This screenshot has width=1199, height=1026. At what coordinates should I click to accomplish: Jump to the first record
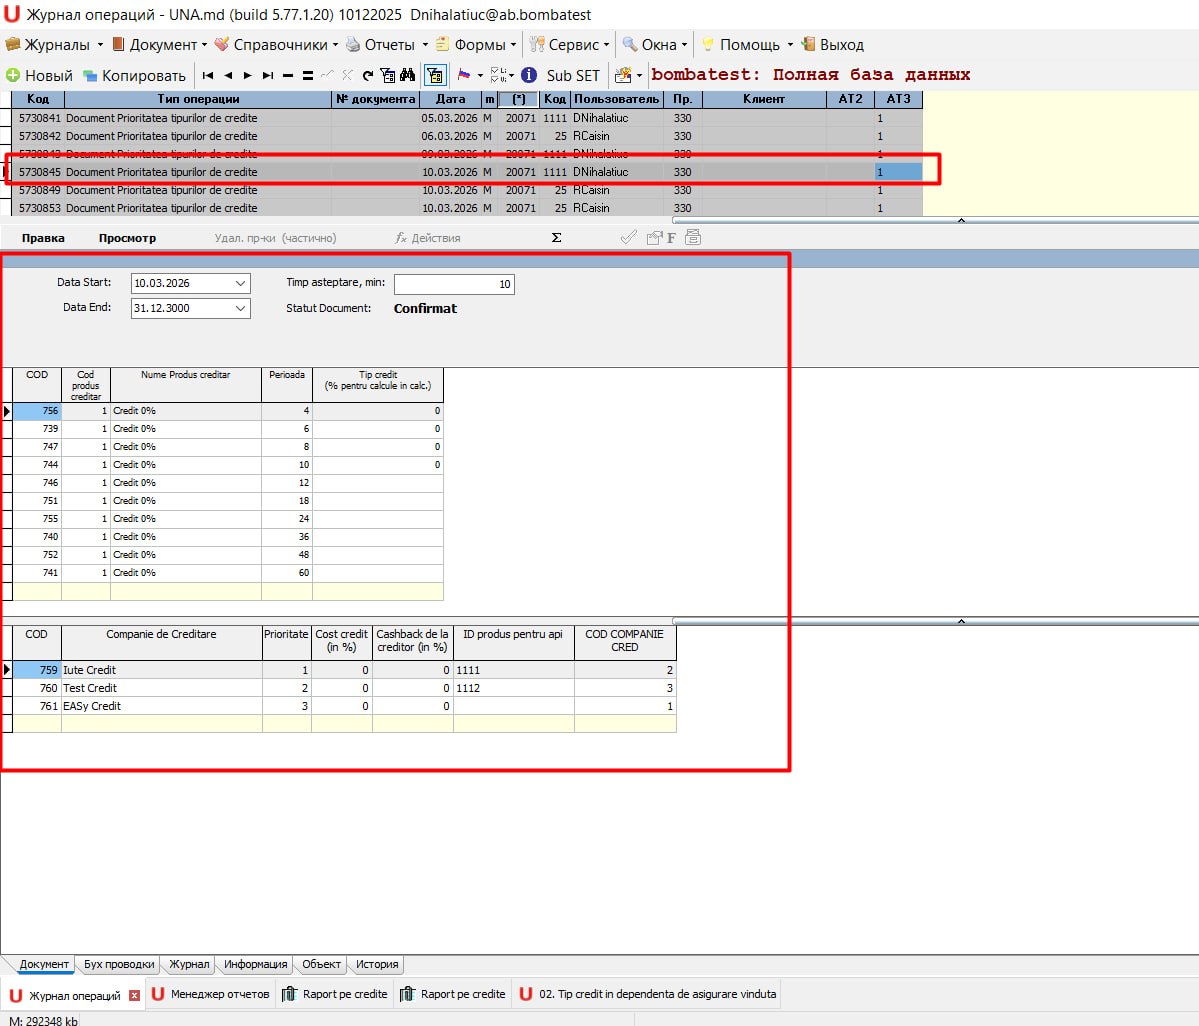click(208, 75)
